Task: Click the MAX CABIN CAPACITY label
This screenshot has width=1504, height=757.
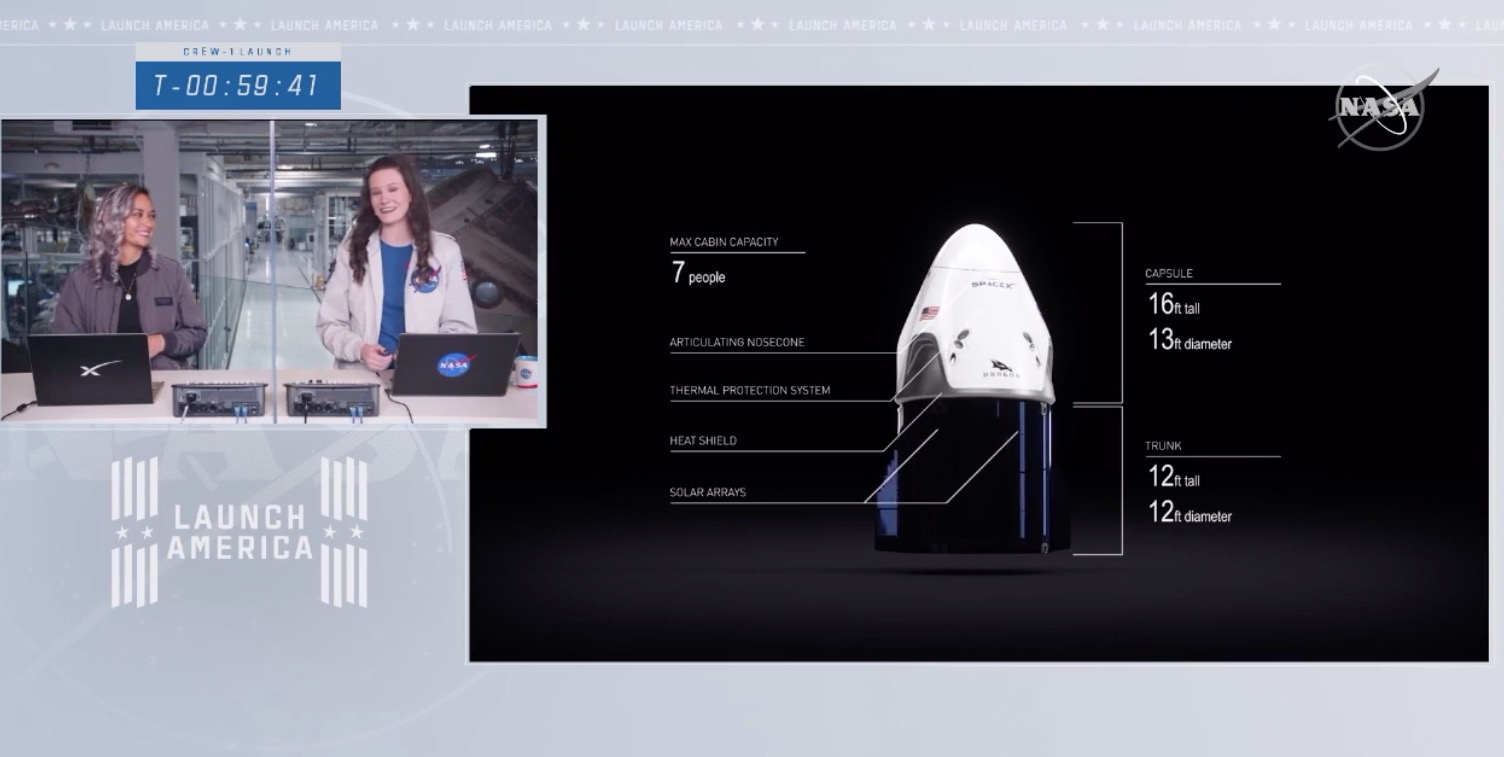Action: pyautogui.click(x=724, y=242)
